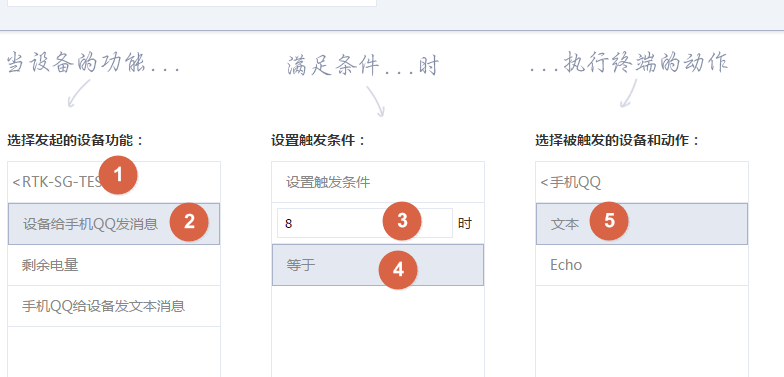784x377 pixels.
Task: Go back from the RTK-SG-TEST device header
Action: click(x=114, y=182)
